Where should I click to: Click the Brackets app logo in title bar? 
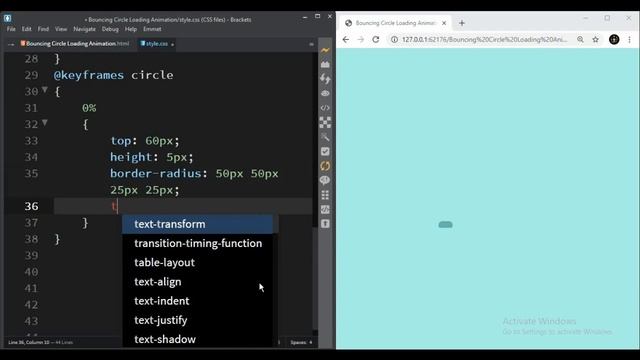coord(7,18)
